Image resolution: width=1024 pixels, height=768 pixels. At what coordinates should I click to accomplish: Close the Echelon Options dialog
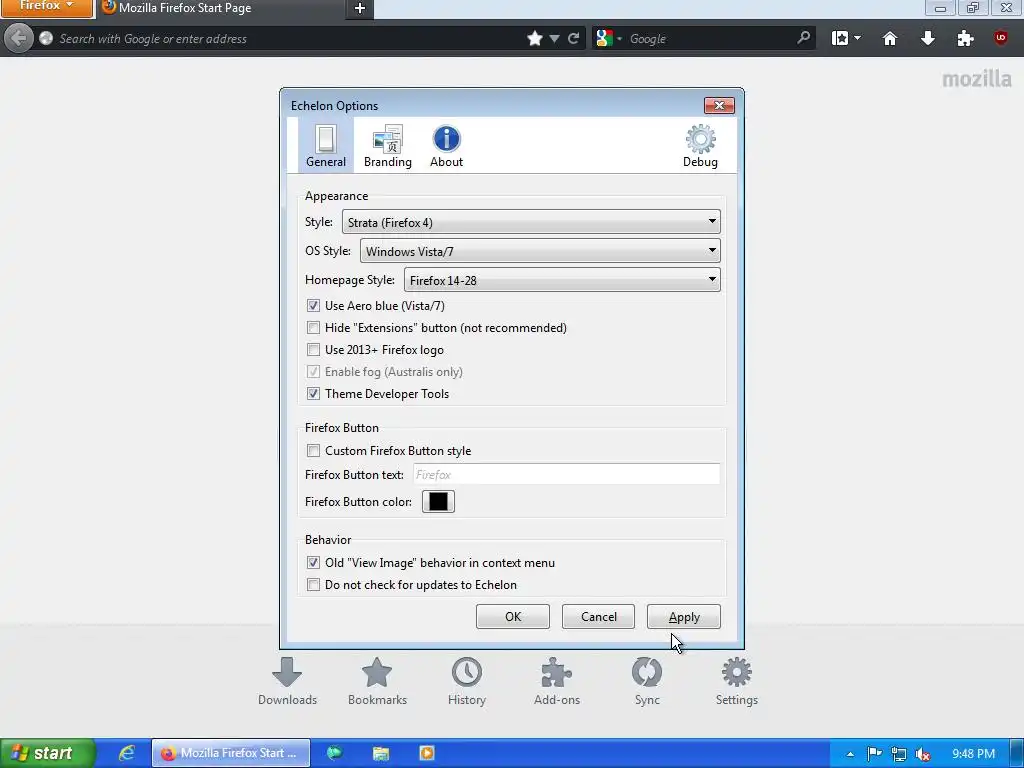click(x=719, y=105)
